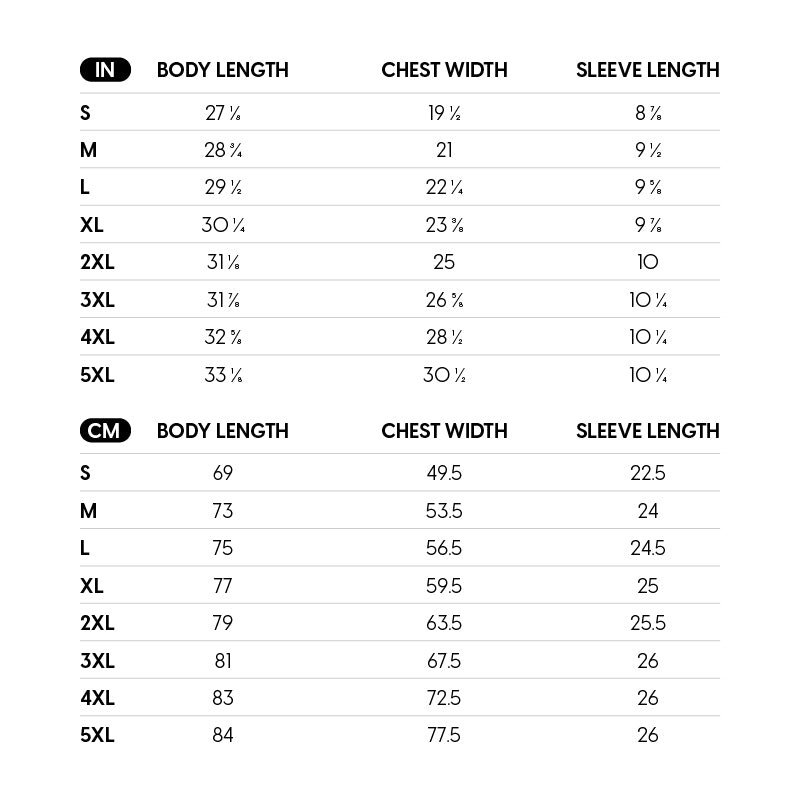The width and height of the screenshot is (800, 800).
Task: Select CHEST WIDTH header in inches table
Action: [x=444, y=70]
